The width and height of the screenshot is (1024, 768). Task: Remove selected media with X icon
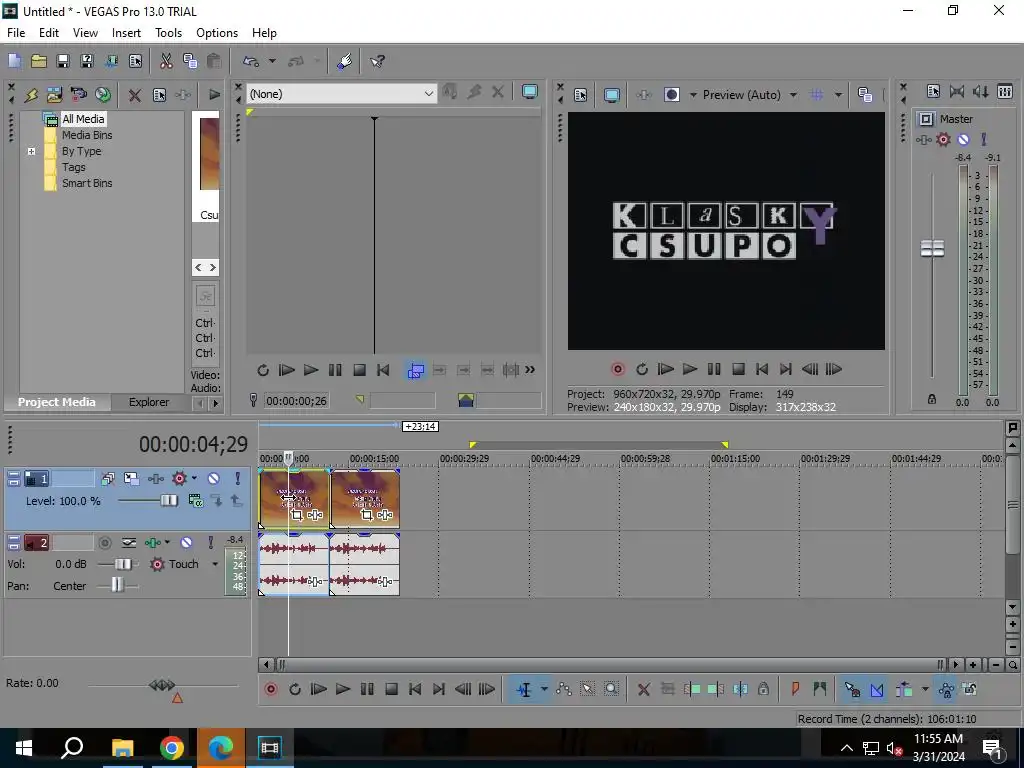coord(135,95)
